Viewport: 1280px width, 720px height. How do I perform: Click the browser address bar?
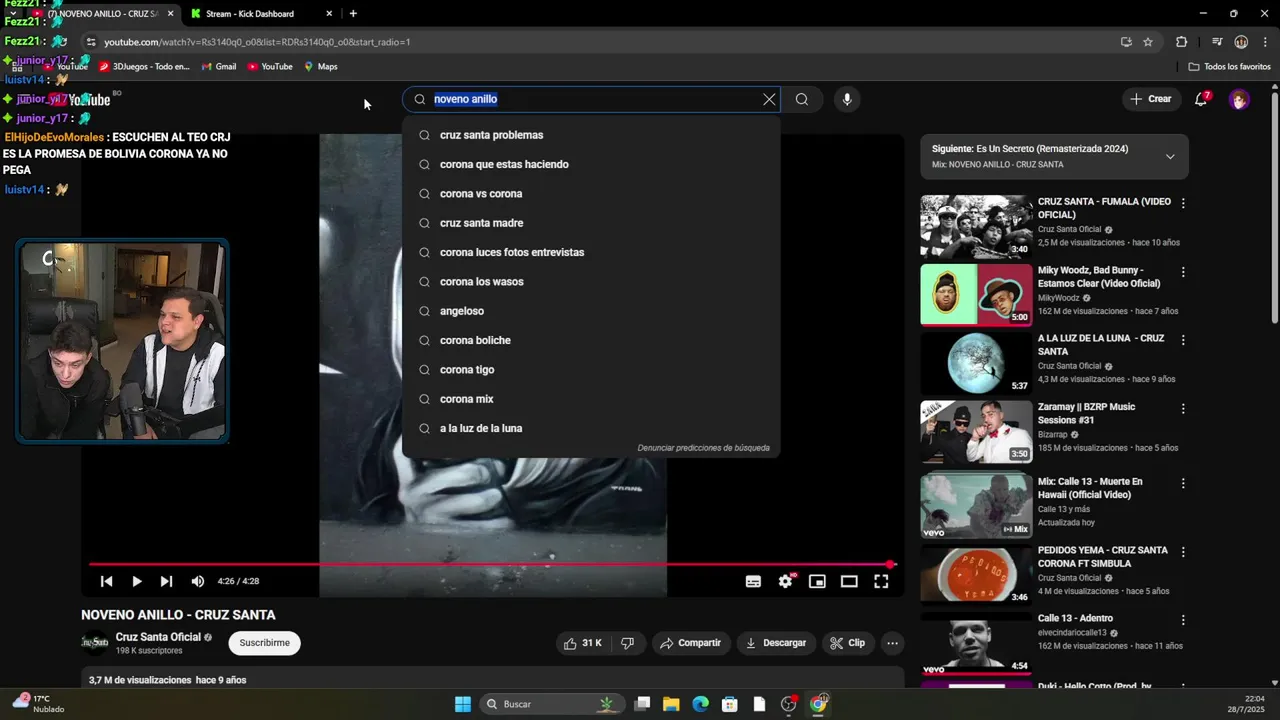tap(600, 42)
